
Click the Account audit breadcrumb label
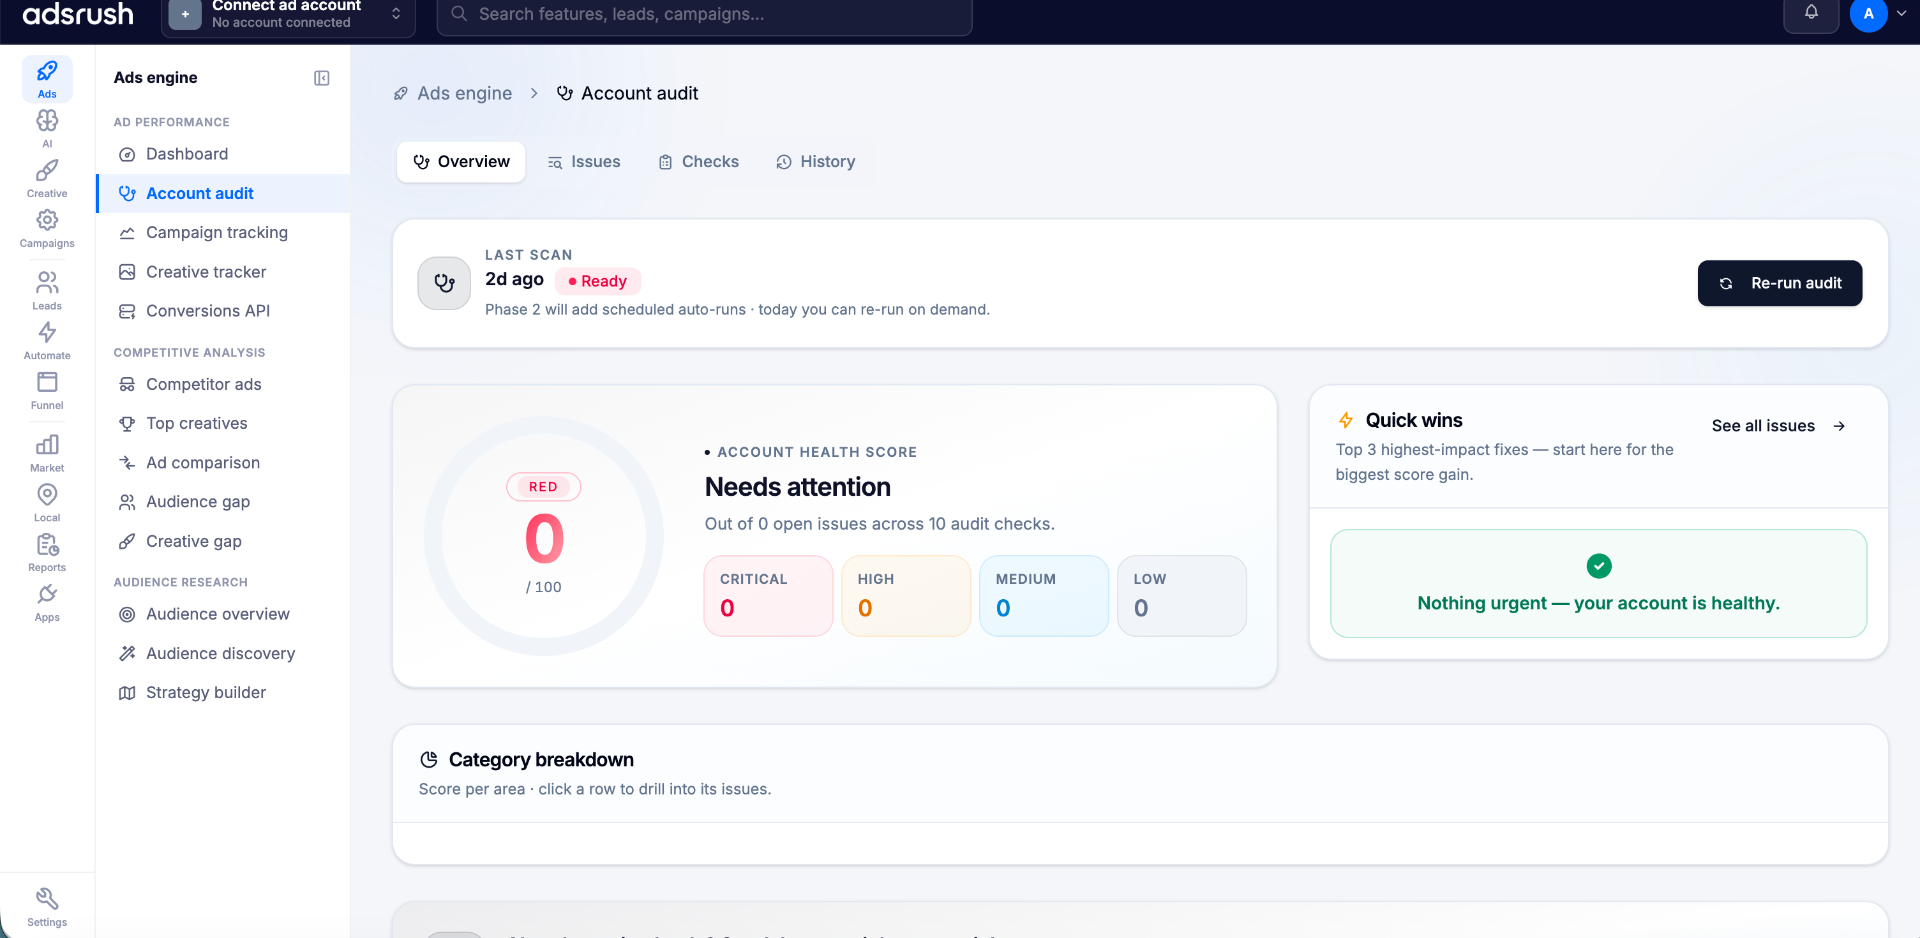tap(640, 93)
